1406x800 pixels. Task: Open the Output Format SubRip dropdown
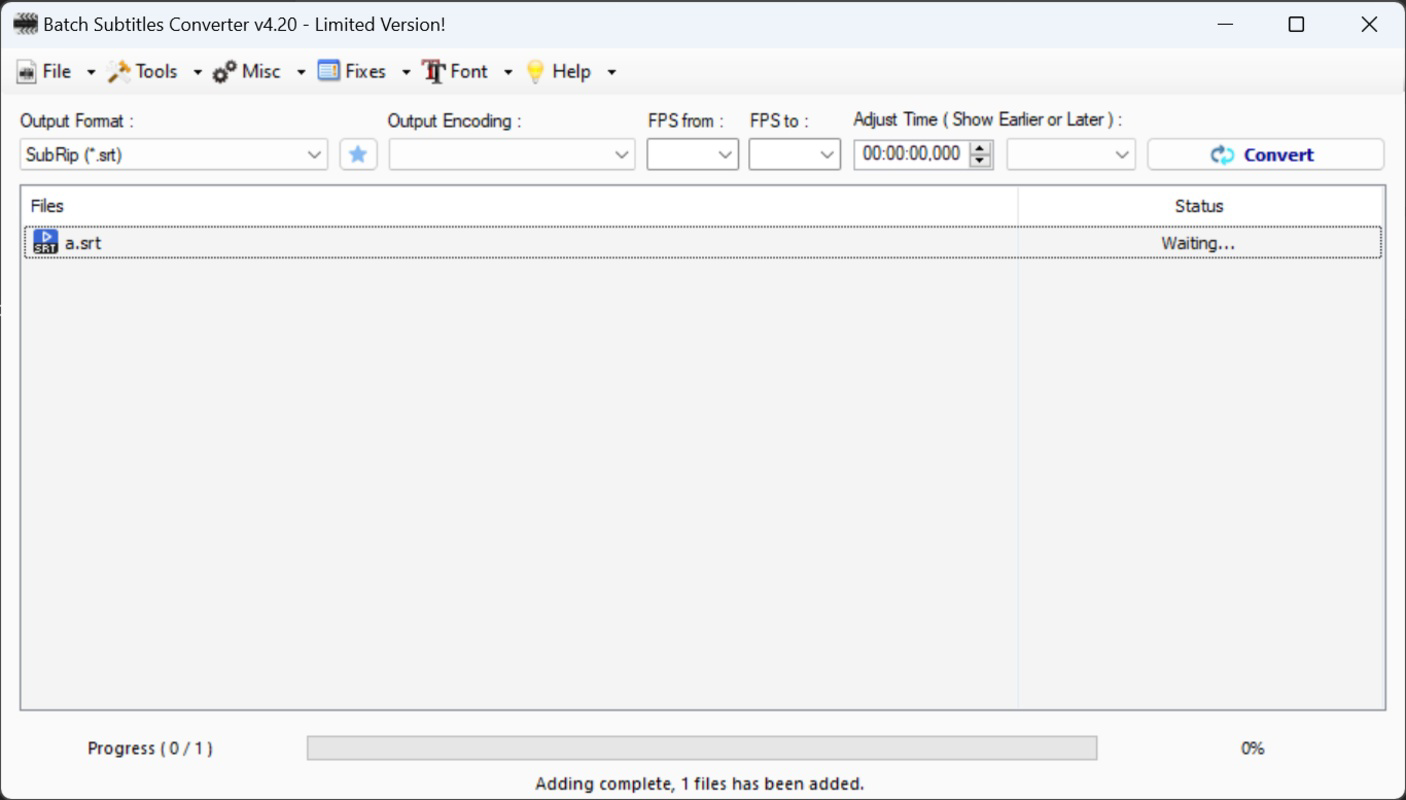pos(174,155)
